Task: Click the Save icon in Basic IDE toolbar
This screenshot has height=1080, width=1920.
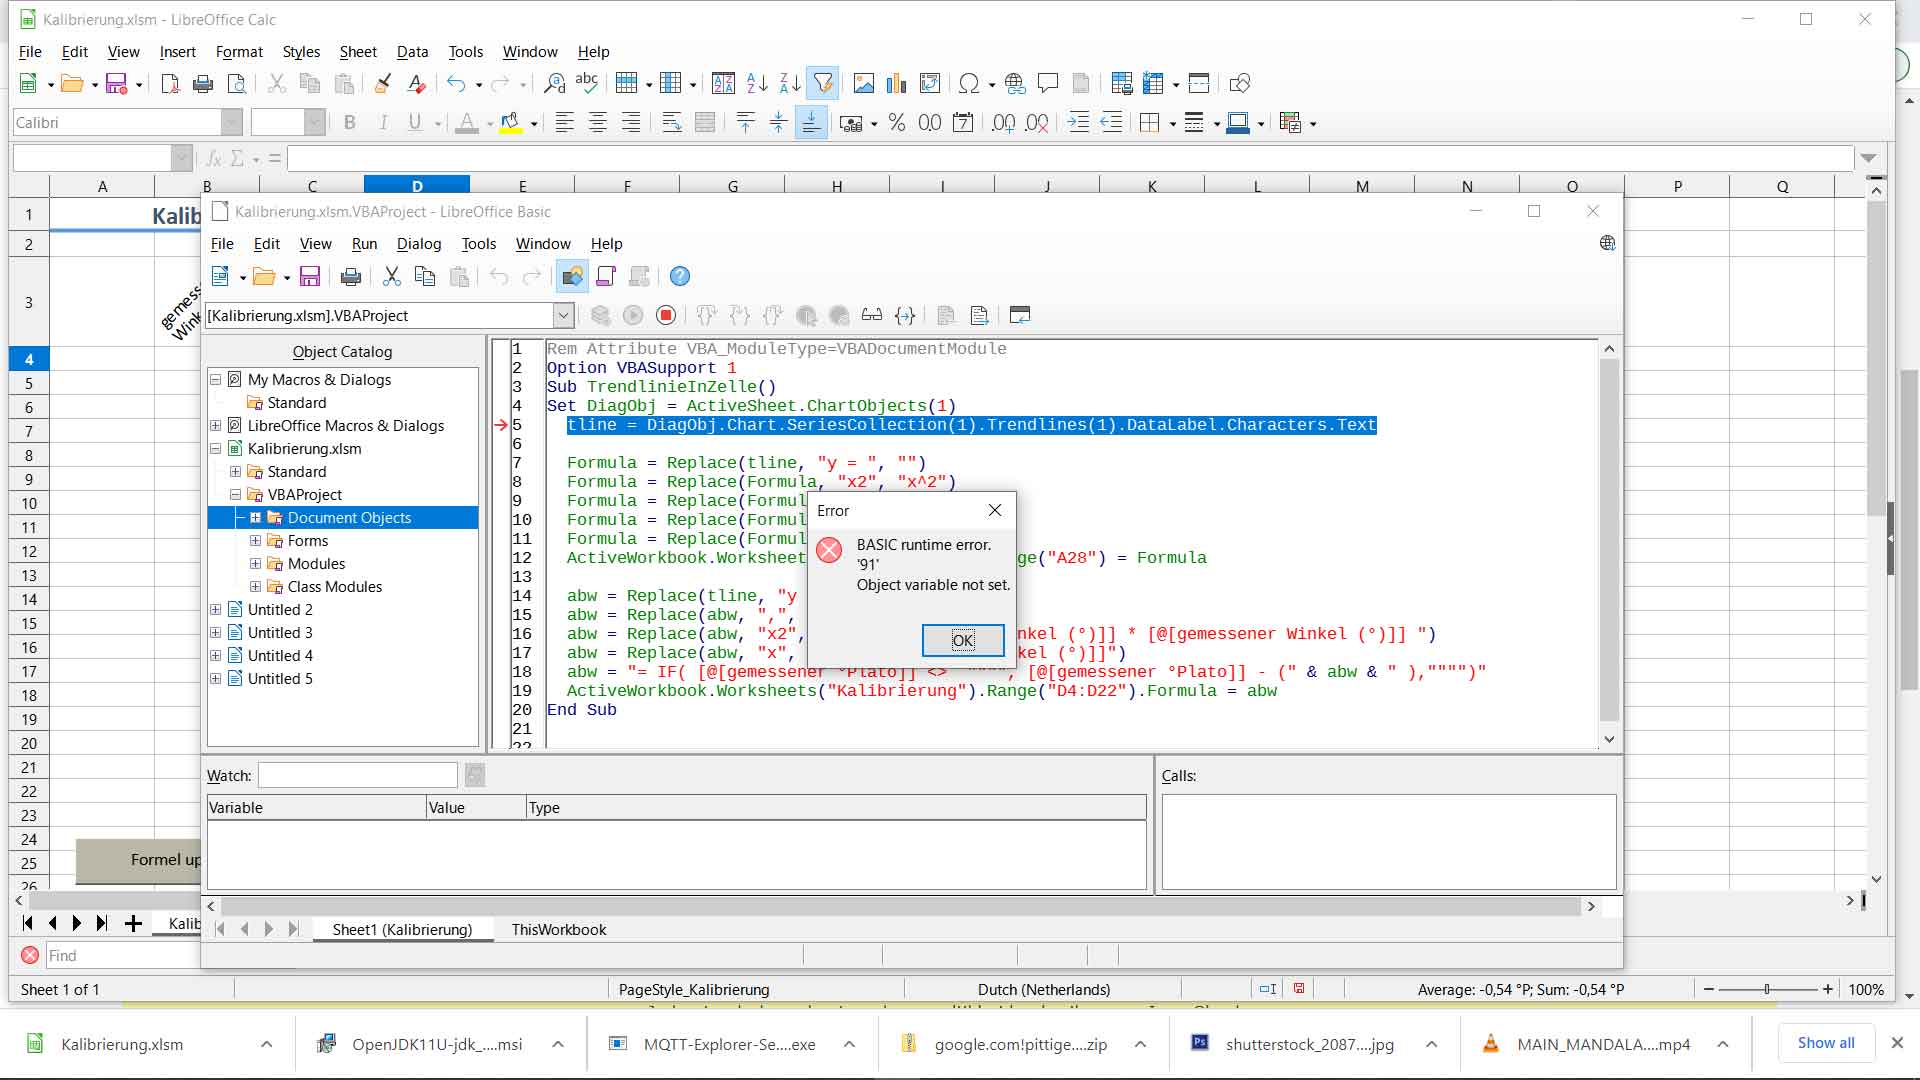Action: 310,277
